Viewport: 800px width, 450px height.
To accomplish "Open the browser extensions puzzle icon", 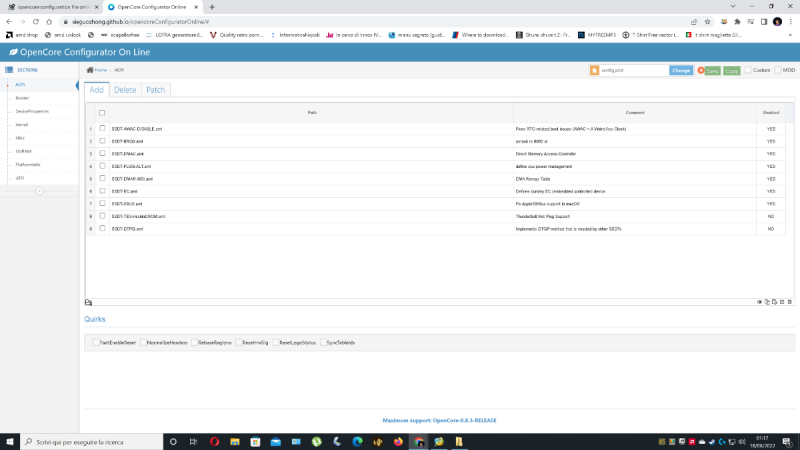I will pyautogui.click(x=737, y=22).
